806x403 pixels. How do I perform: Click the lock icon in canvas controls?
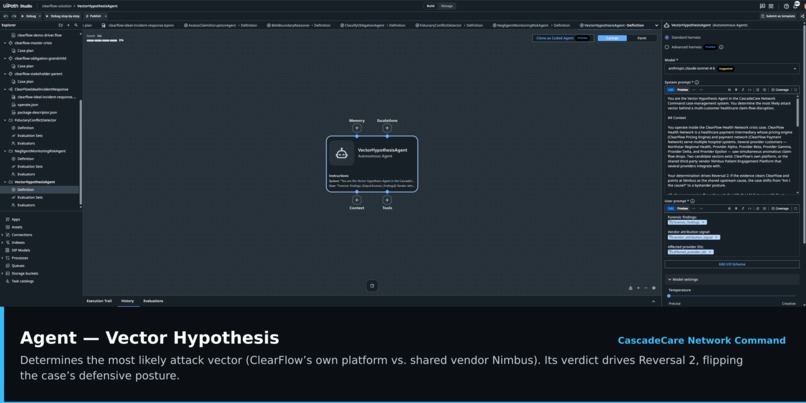(x=631, y=288)
